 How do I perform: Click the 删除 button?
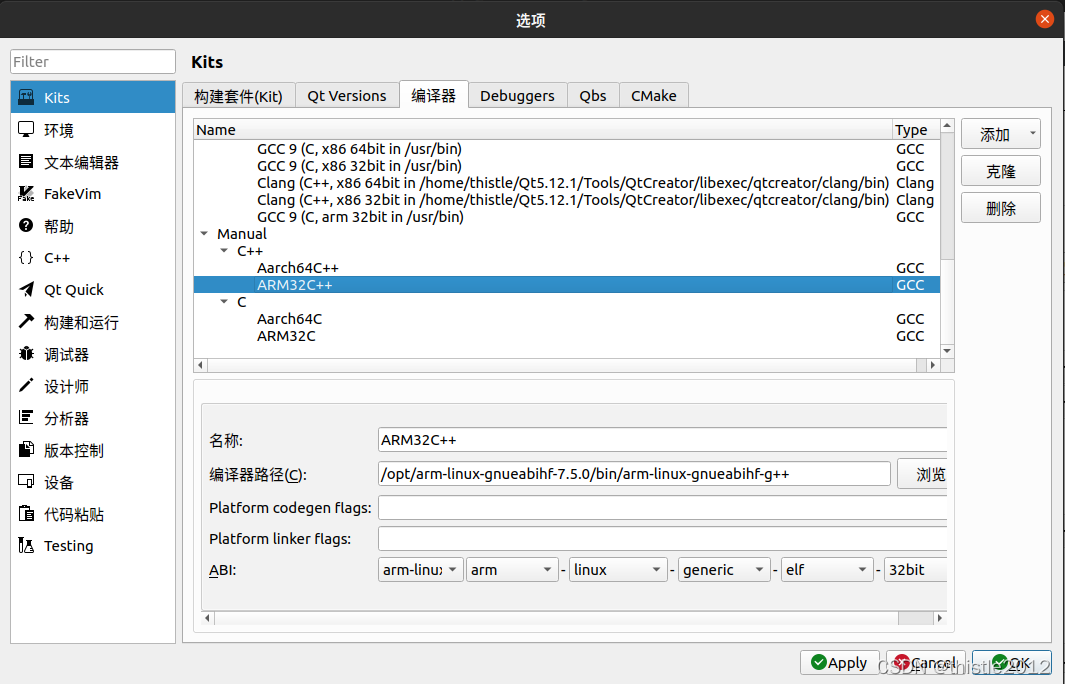click(1000, 208)
